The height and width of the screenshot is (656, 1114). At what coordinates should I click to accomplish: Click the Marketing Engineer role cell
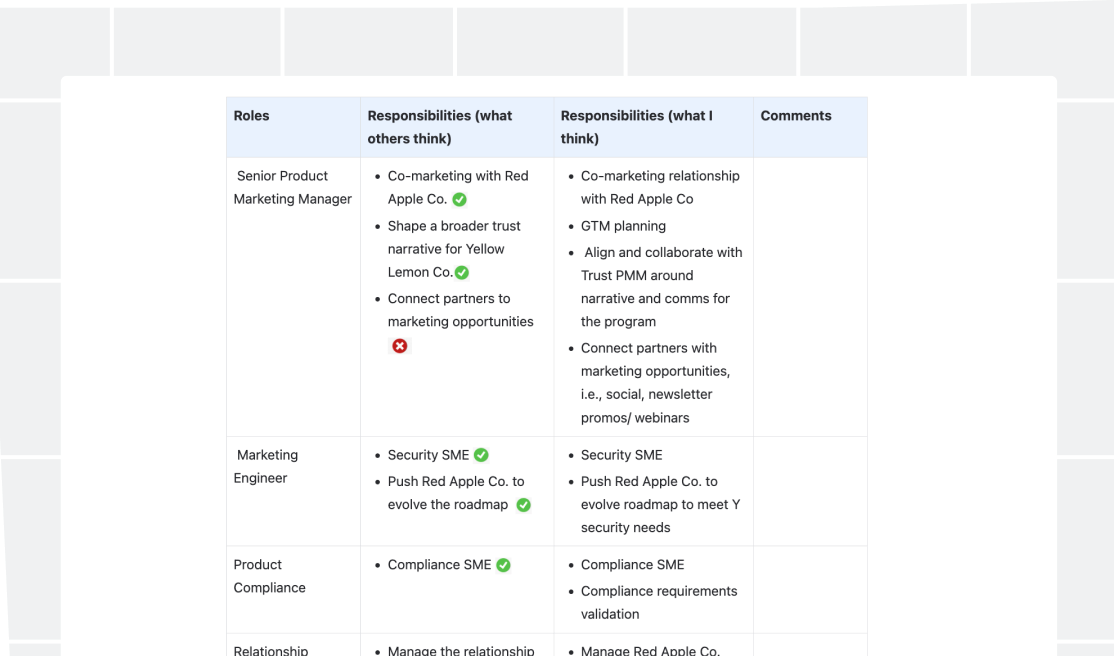coord(293,491)
